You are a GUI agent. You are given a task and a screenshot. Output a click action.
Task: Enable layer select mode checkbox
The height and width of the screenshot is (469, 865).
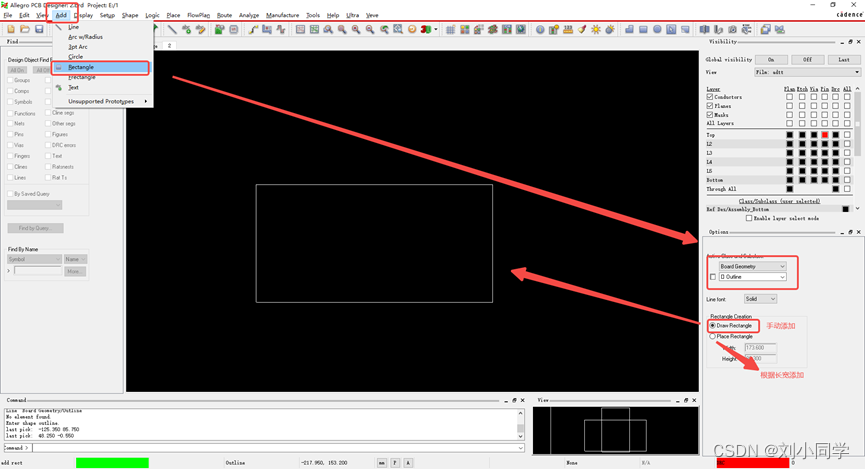[x=749, y=218]
